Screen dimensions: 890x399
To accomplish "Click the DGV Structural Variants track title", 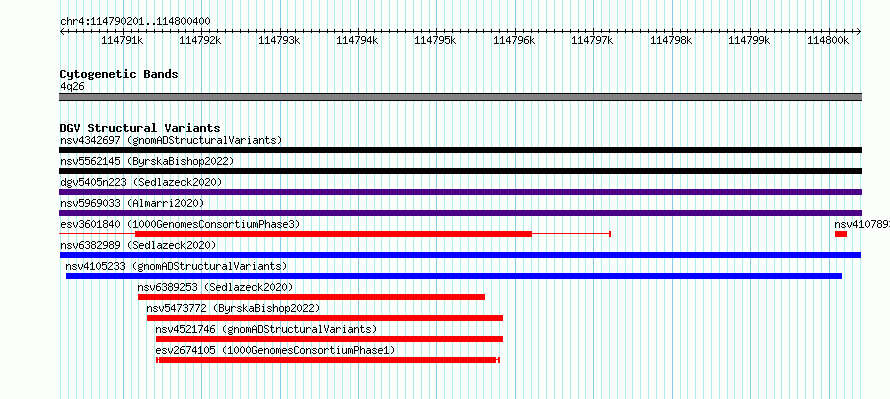I will click(x=140, y=128).
